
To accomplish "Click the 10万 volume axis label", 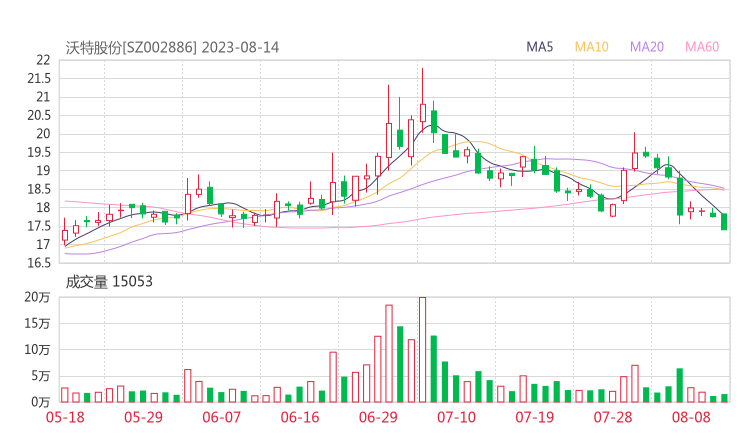I will (37, 350).
